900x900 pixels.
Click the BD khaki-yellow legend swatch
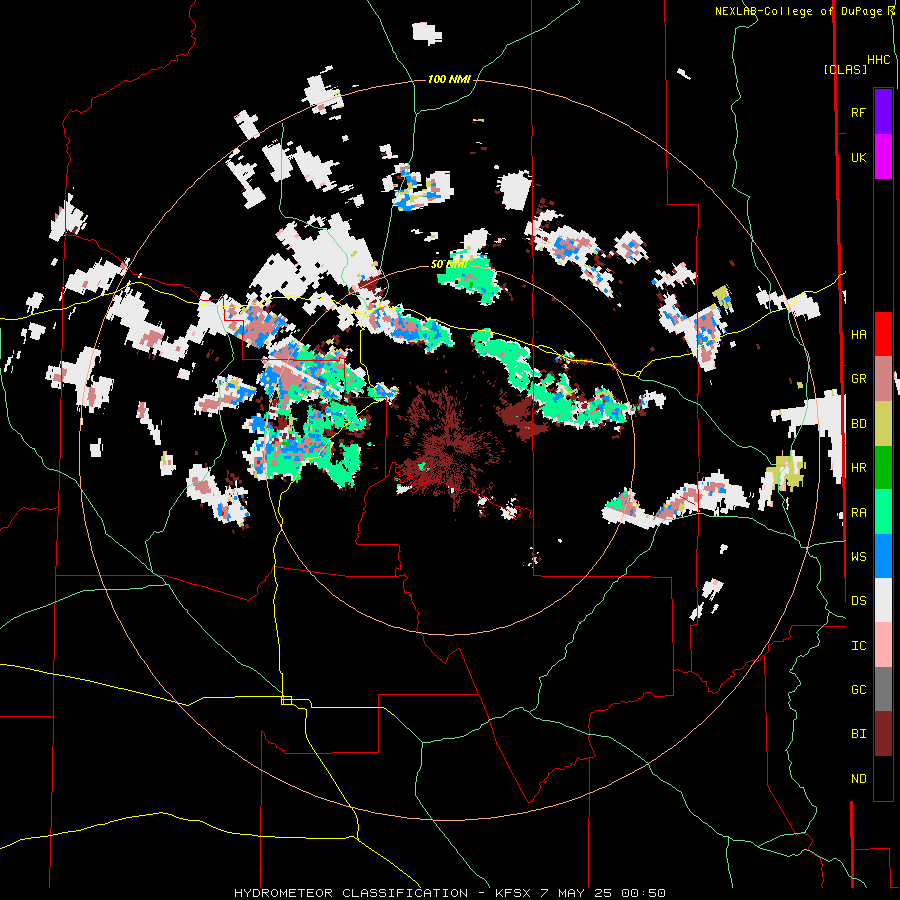click(883, 423)
